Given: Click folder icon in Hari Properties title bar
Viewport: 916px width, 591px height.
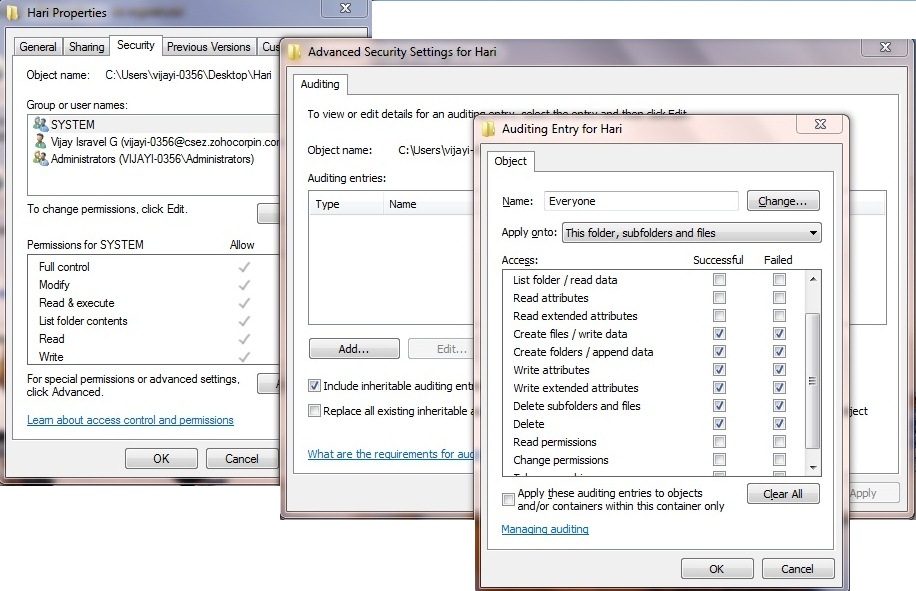Looking at the screenshot, I should 12,12.
